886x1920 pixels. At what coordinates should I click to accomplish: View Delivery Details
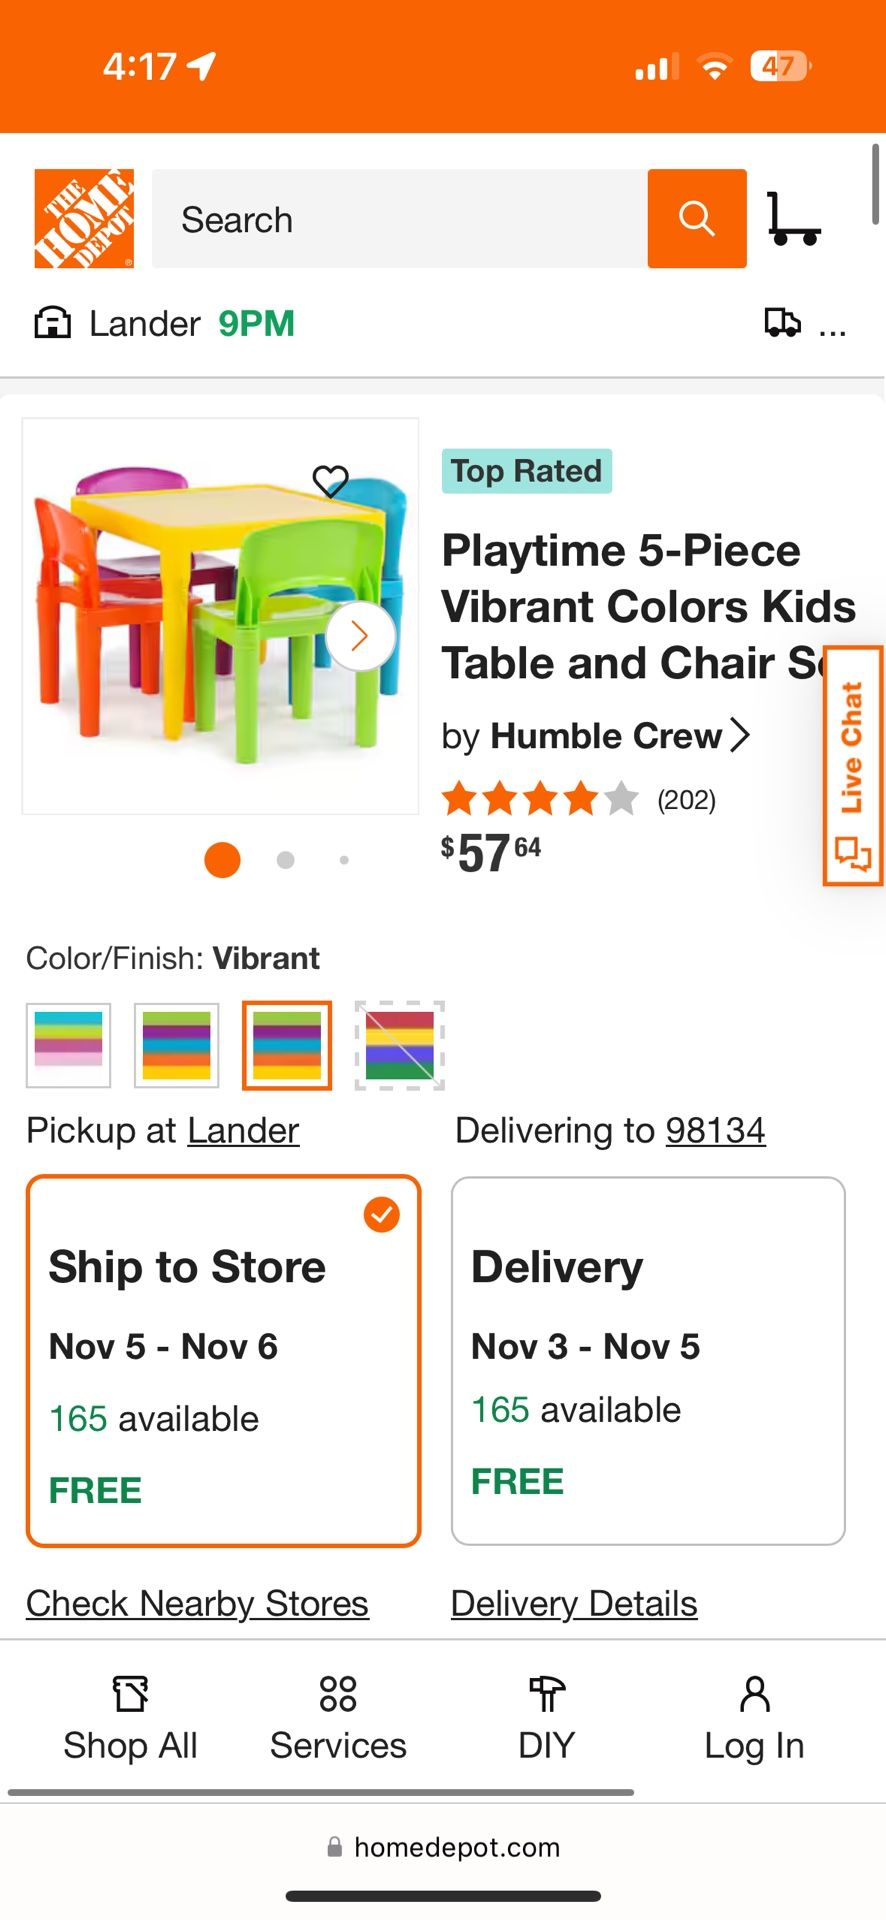[x=573, y=1602]
